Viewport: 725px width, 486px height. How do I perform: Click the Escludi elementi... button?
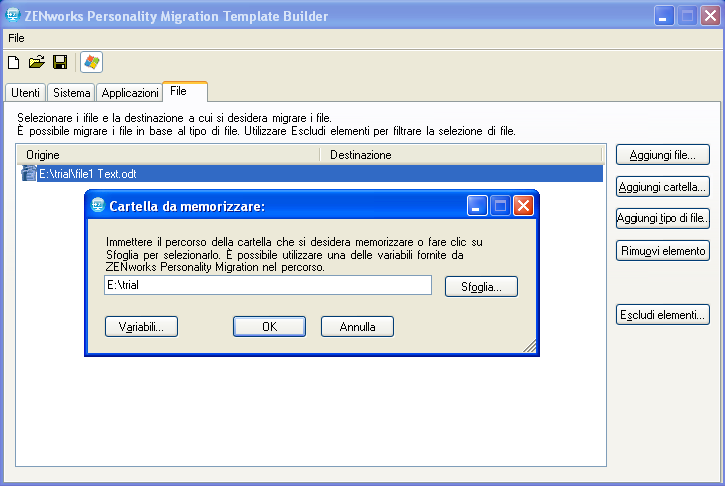[663, 315]
